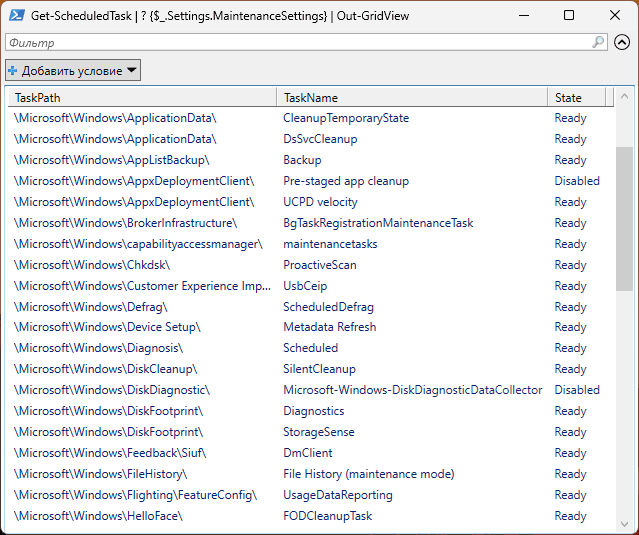This screenshot has height=535, width=639.
Task: Select the Scheduled task under Diagnosis
Action: [x=311, y=348]
